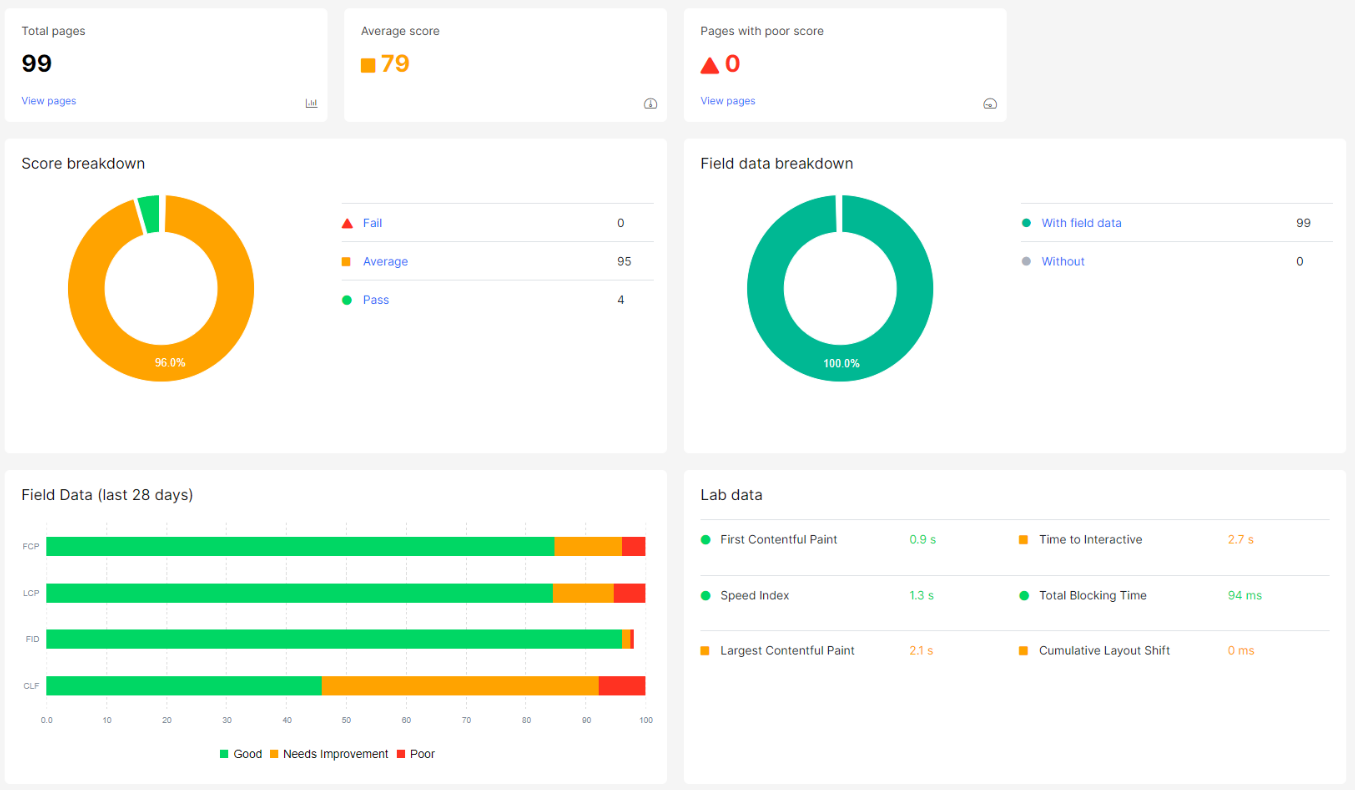Click the 2.7 s value
The width and height of the screenshot is (1355, 790).
point(1240,539)
